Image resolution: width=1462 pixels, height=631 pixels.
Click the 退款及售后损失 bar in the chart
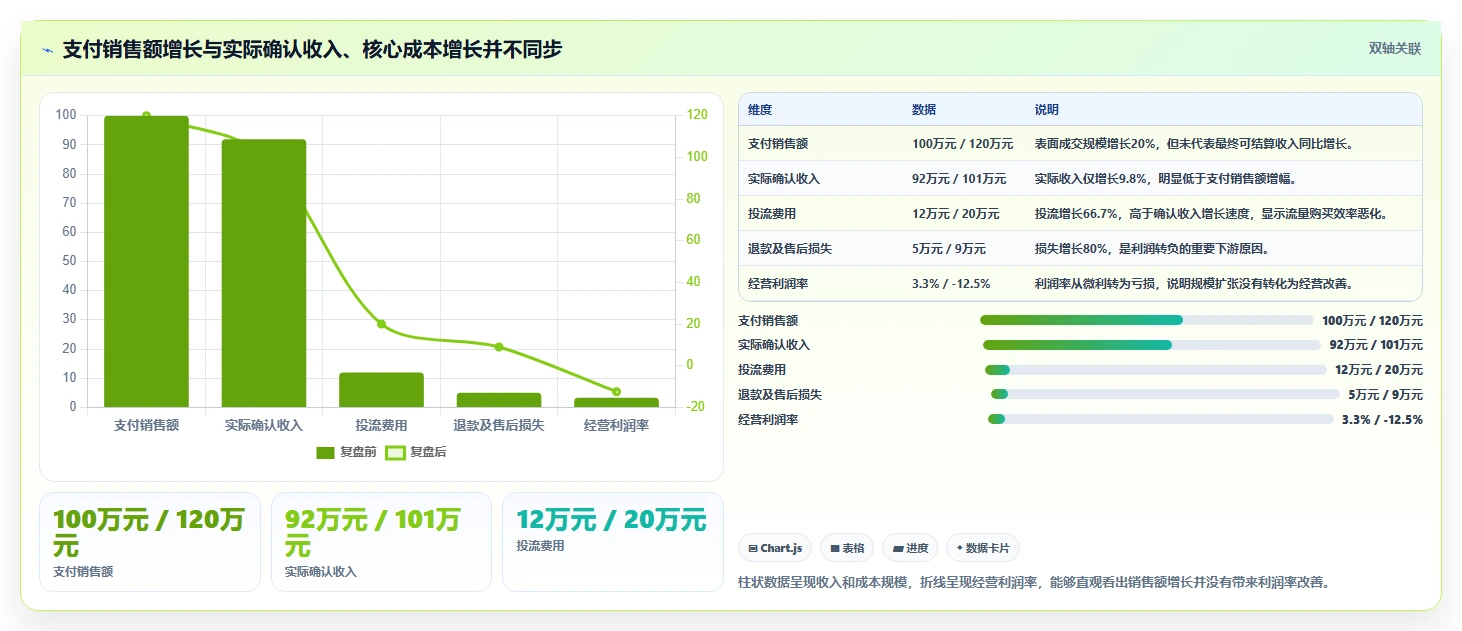[x=499, y=400]
